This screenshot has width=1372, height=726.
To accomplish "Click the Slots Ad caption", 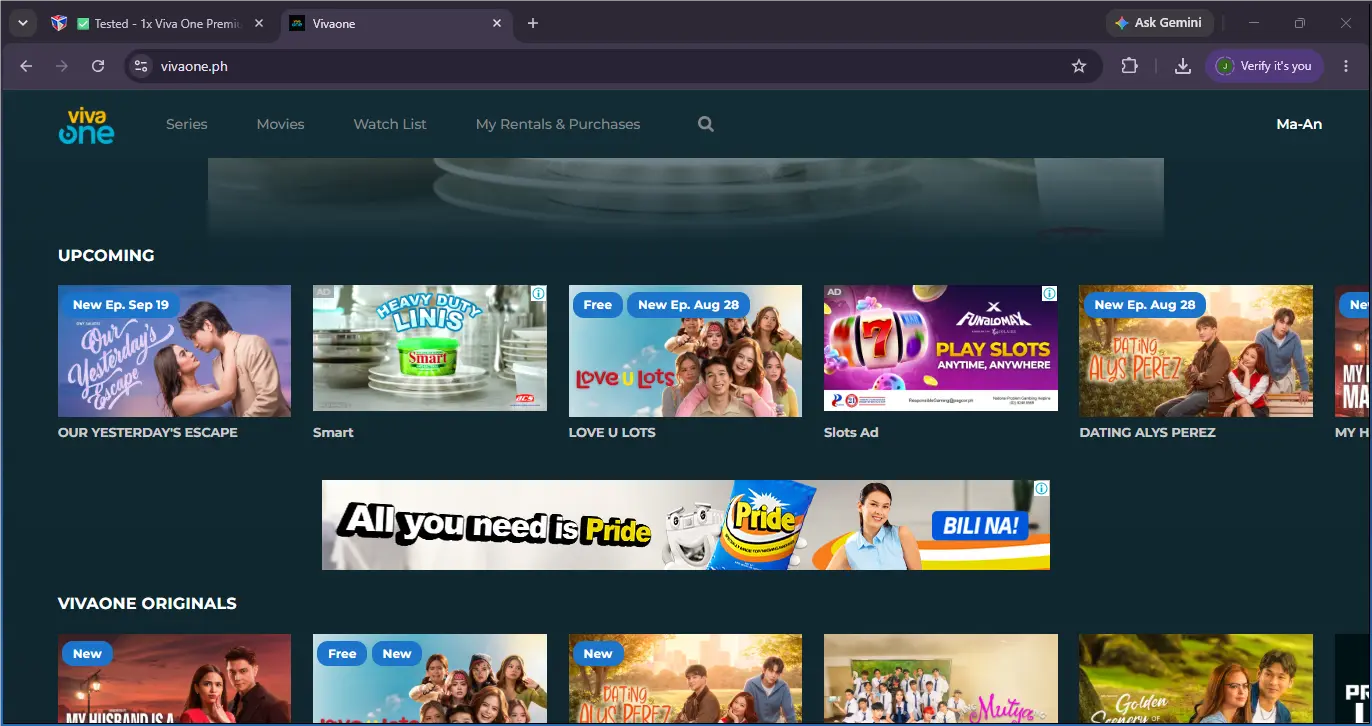I will point(851,433).
